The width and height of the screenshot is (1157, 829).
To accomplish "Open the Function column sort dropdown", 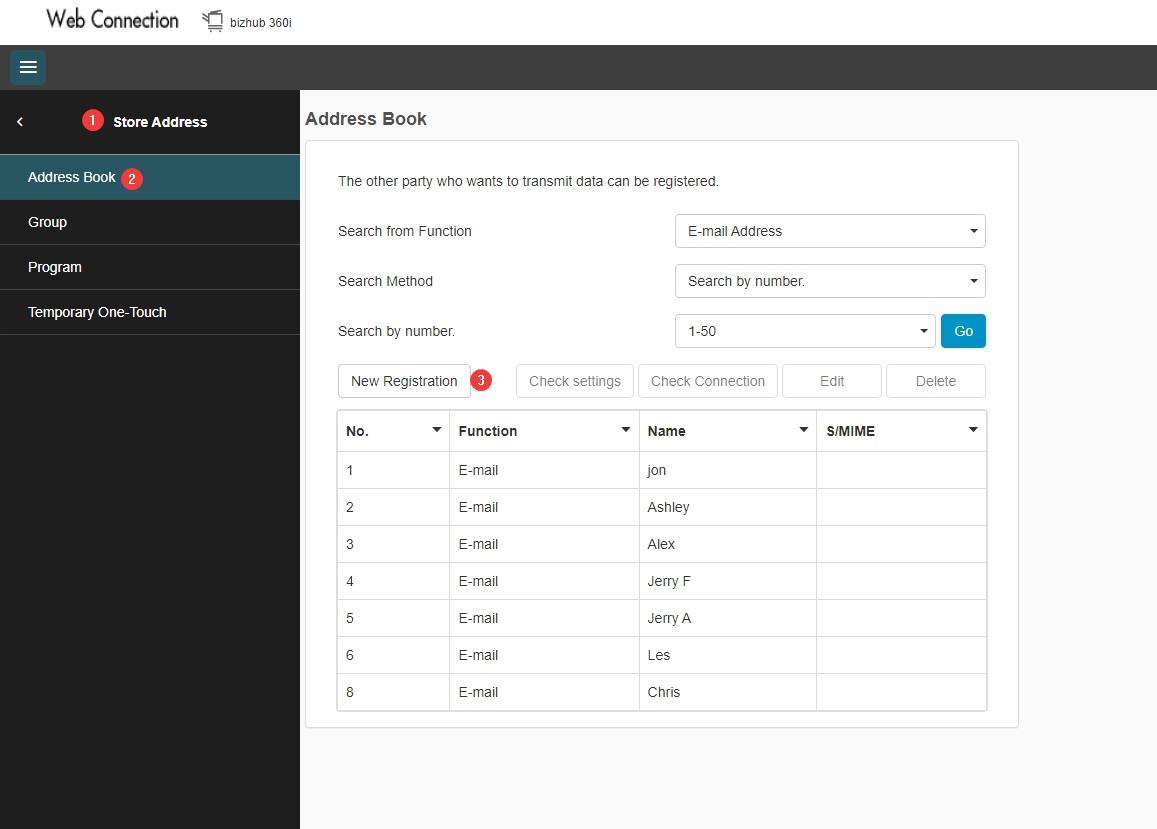I will click(x=626, y=430).
